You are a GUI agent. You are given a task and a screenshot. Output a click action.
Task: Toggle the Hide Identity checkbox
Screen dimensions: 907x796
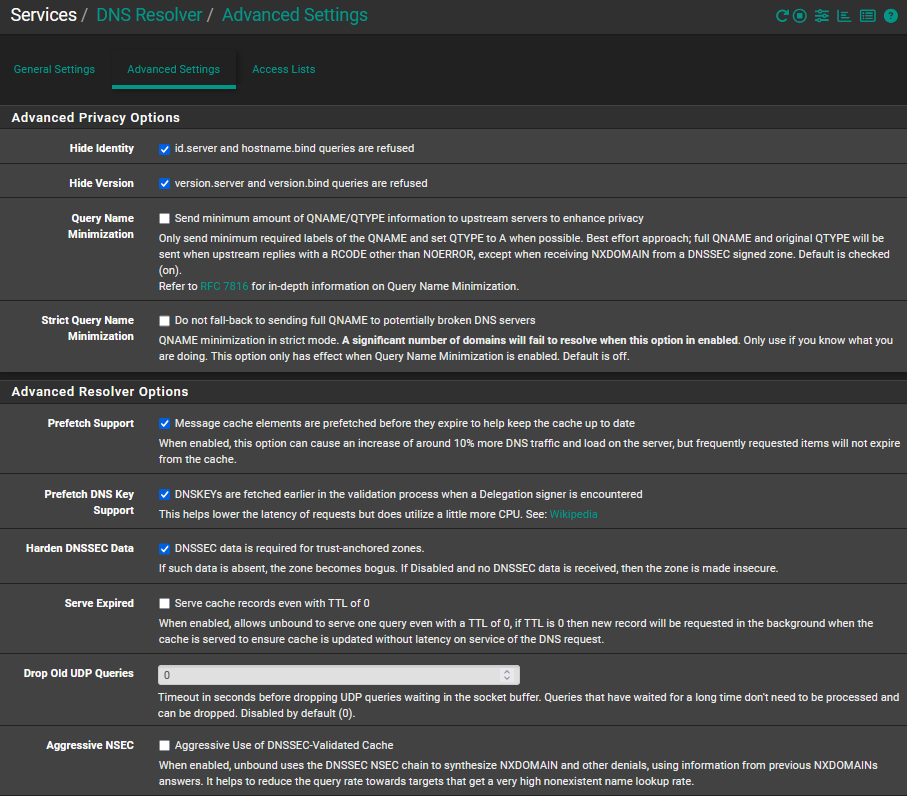(x=165, y=149)
